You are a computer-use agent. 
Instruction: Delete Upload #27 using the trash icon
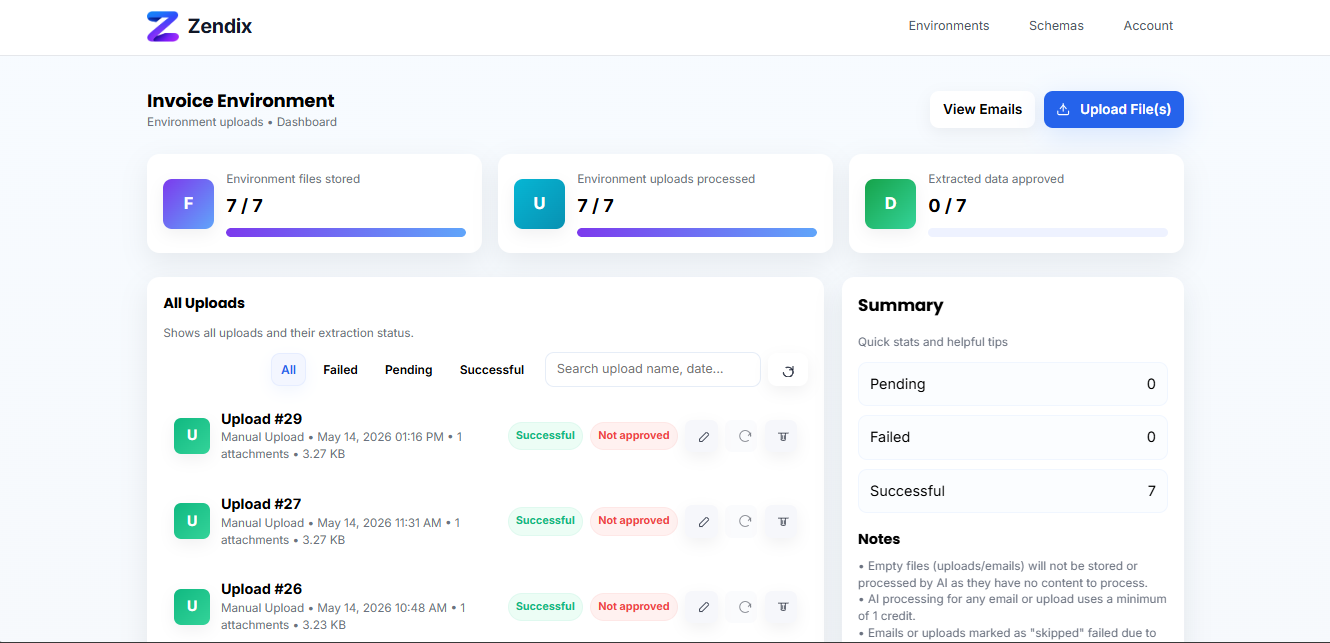click(783, 522)
